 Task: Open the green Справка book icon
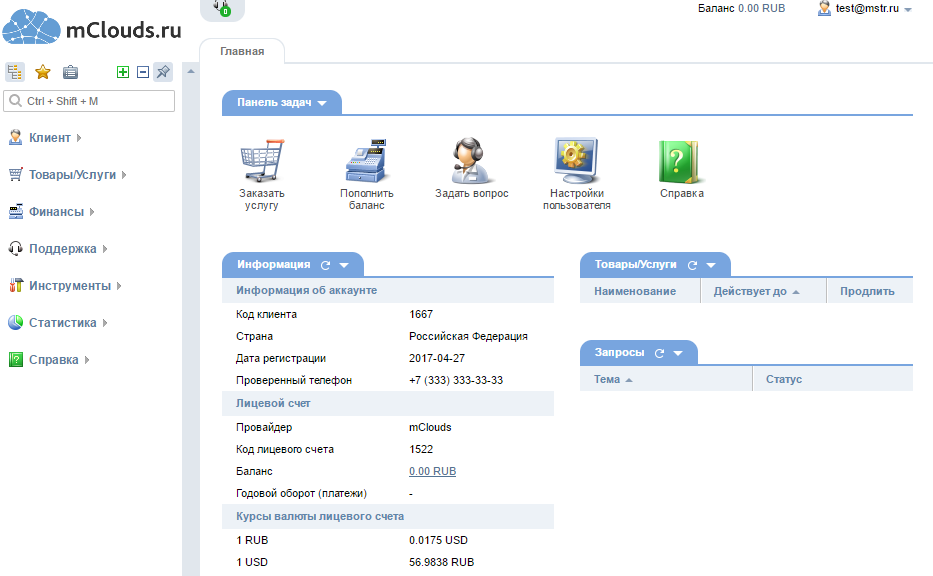tap(681, 162)
